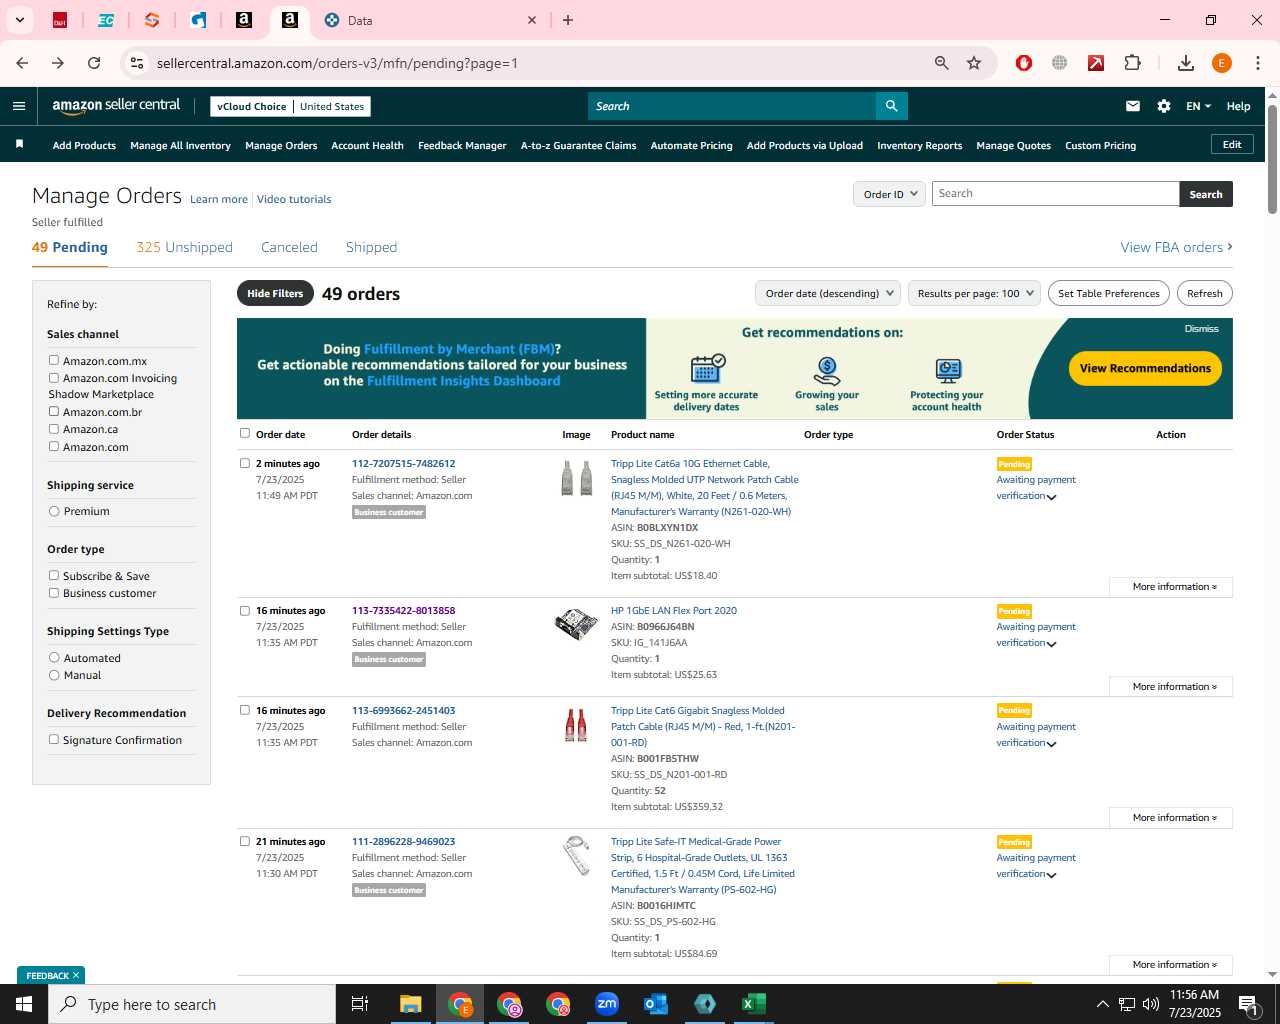Check the Subscribe & Save order type
1280x1024 pixels.
click(54, 575)
